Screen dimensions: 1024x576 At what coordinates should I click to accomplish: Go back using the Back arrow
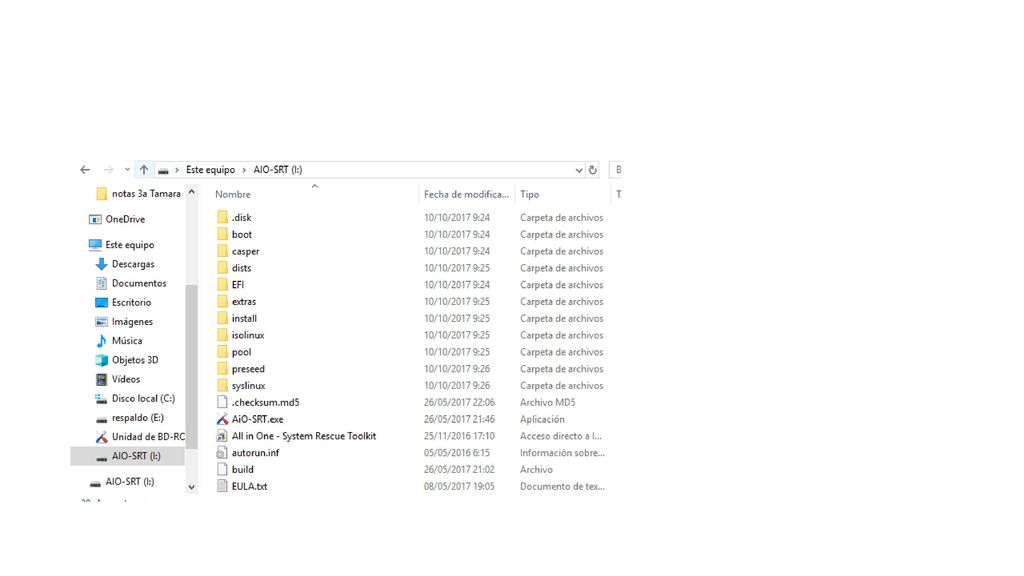tap(85, 170)
